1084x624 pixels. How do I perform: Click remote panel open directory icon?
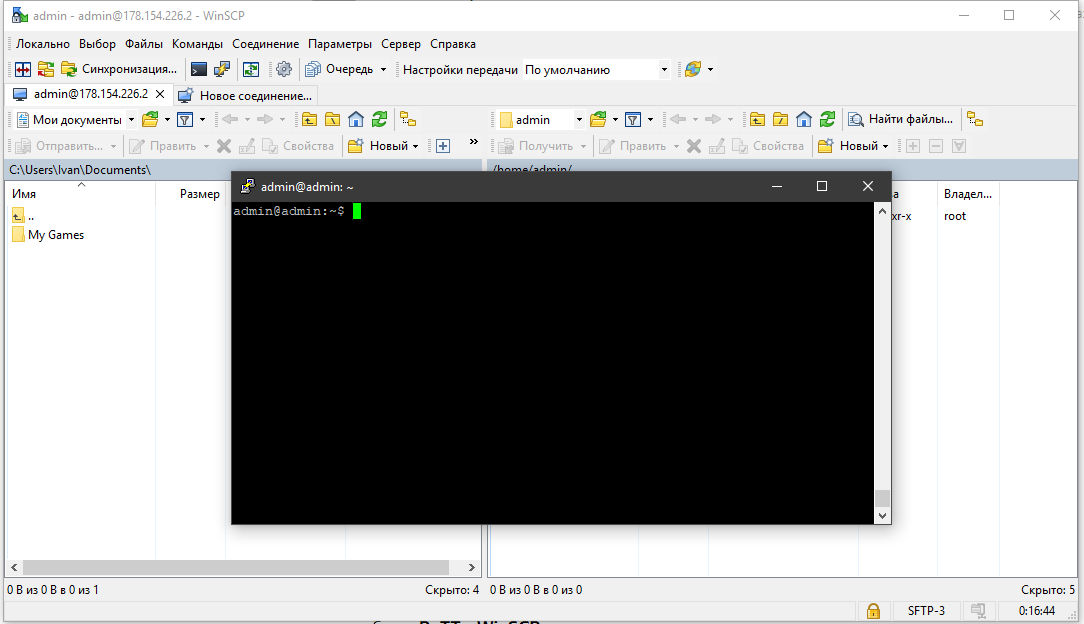click(598, 120)
